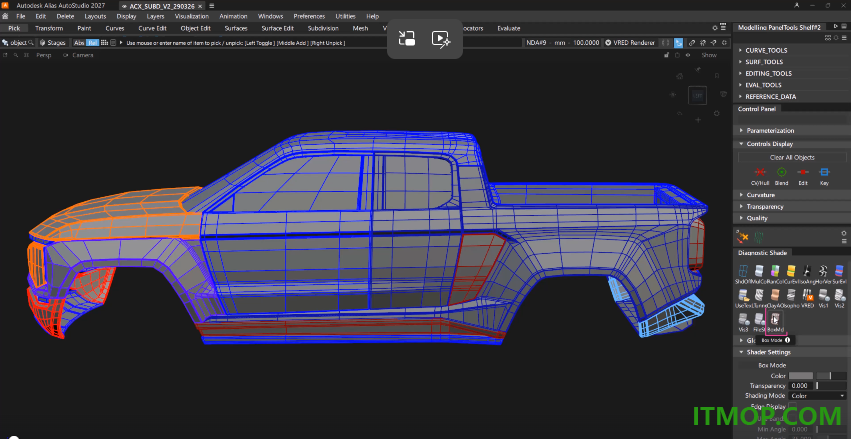
Task: Select the Isophote Angle shader icon
Action: pos(808,271)
